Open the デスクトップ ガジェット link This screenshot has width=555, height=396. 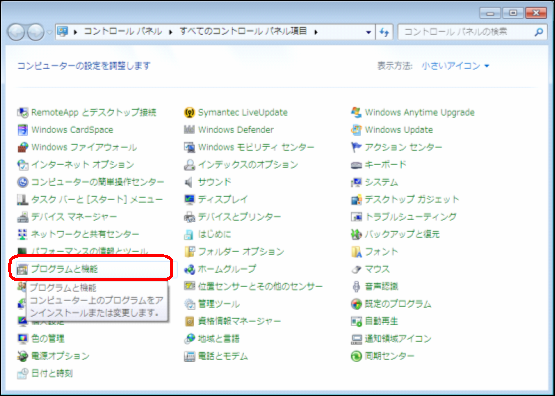412,200
